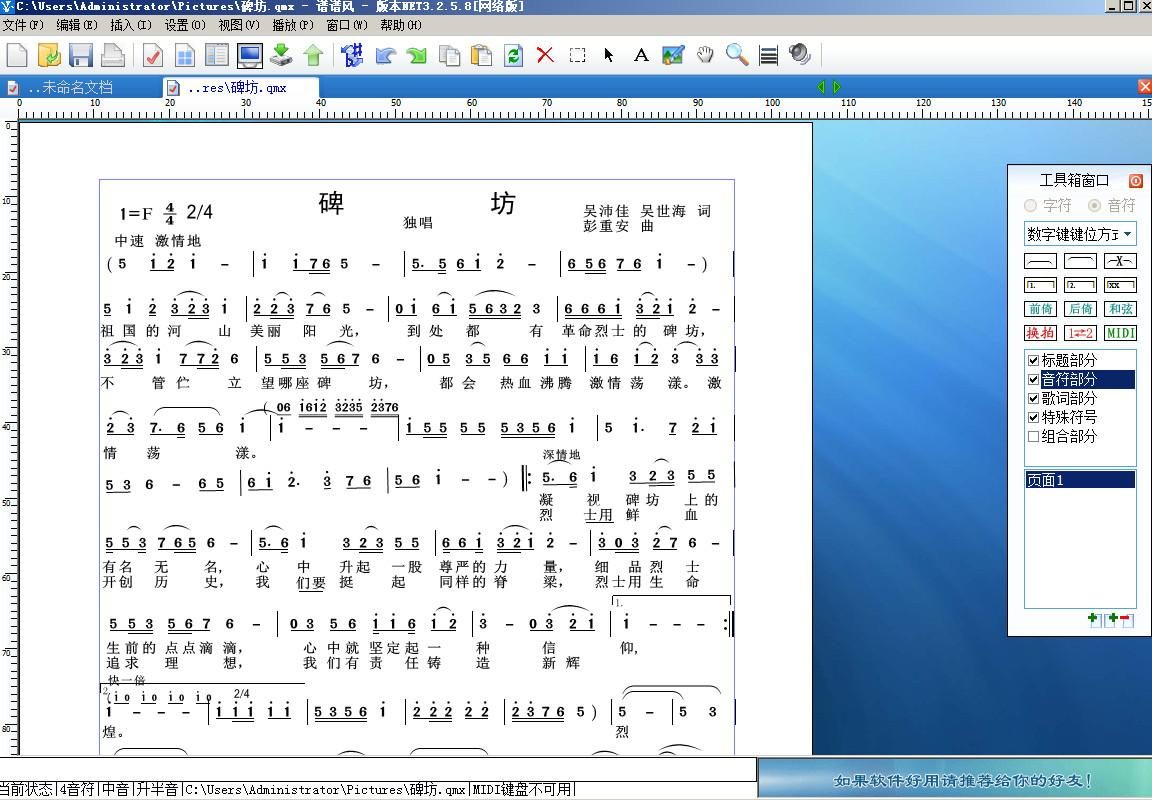Insert second ending bracket symbol 2.
1152x800 pixels.
pyautogui.click(x=1081, y=285)
